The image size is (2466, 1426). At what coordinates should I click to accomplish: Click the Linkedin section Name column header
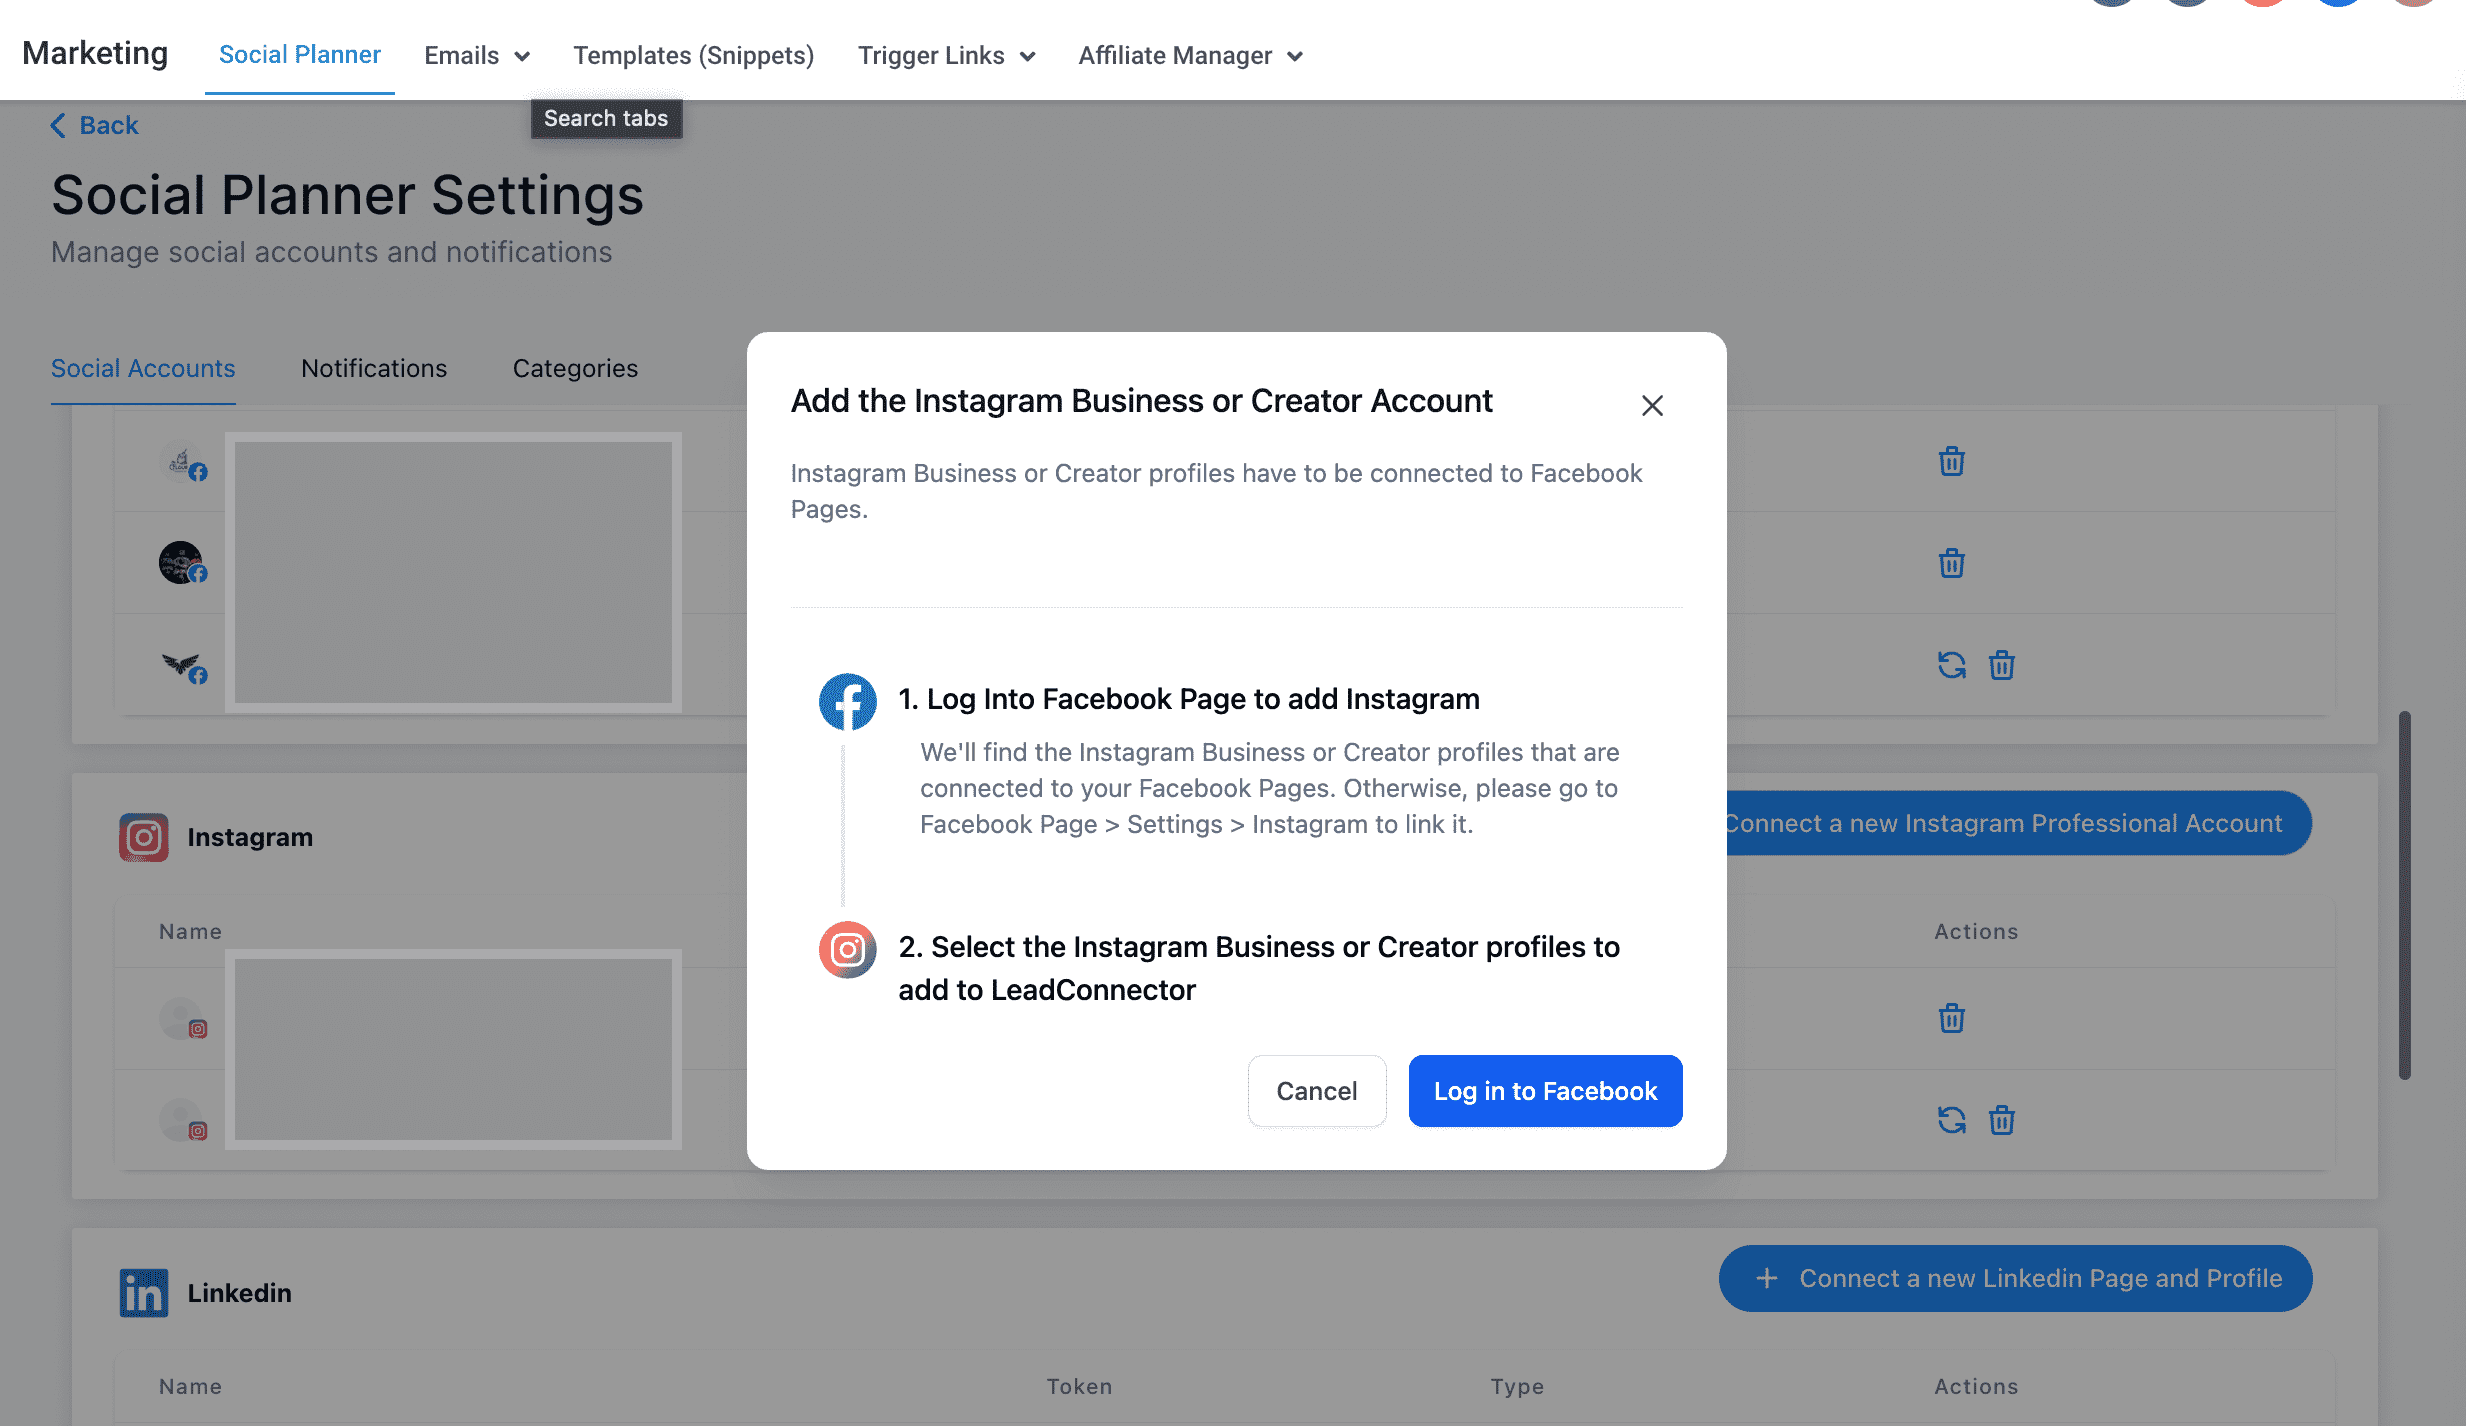pyautogui.click(x=190, y=1387)
